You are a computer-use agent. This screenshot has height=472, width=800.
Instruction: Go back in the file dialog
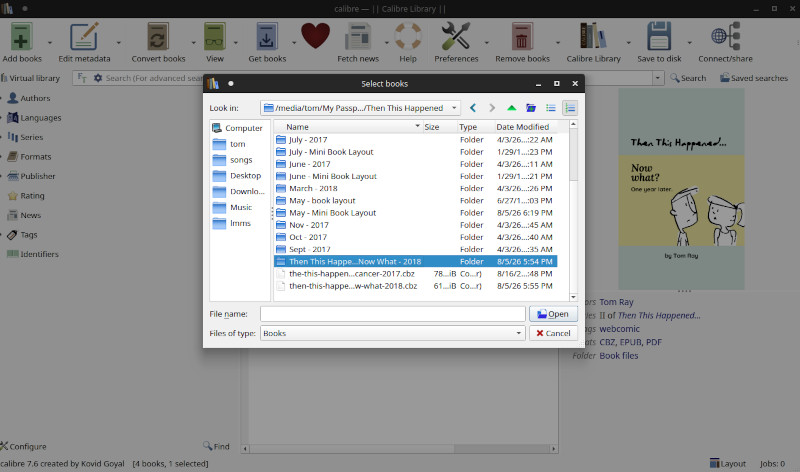pos(473,108)
